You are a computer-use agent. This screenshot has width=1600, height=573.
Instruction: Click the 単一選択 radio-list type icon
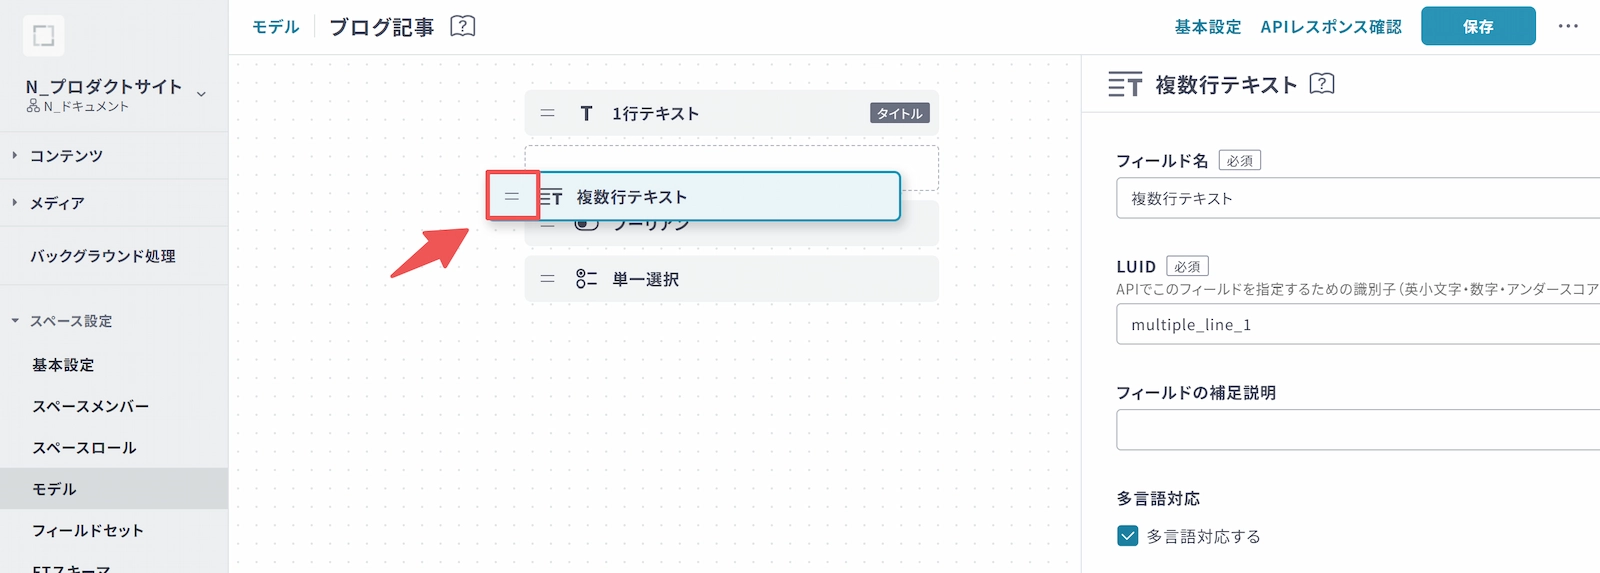click(x=586, y=279)
